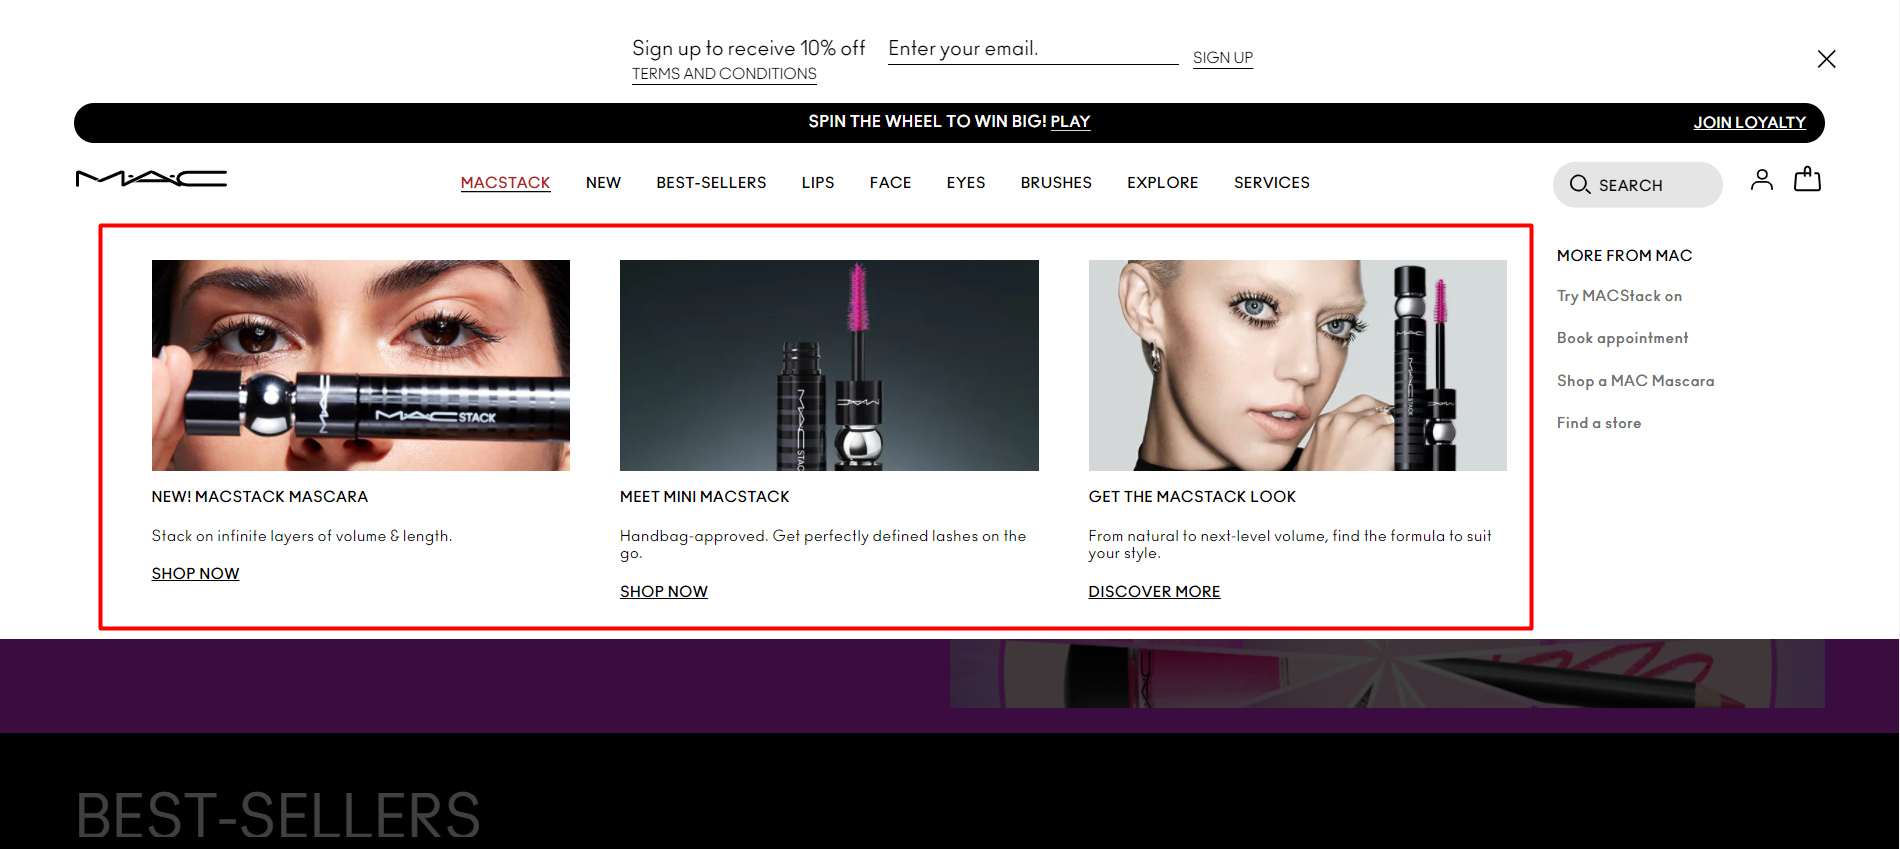The height and width of the screenshot is (849, 1900).
Task: Open Terms and Conditions link
Action: click(724, 74)
